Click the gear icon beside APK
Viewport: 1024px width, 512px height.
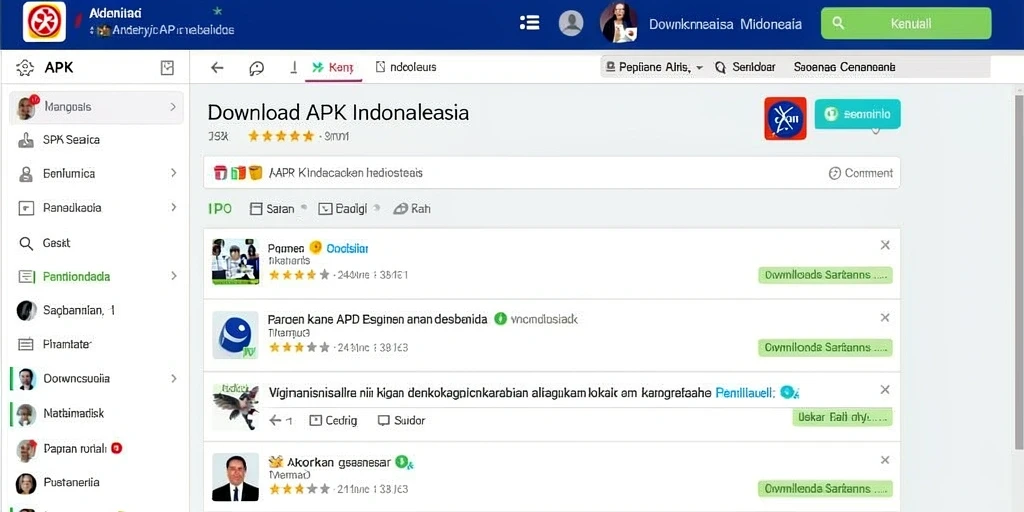(x=25, y=67)
